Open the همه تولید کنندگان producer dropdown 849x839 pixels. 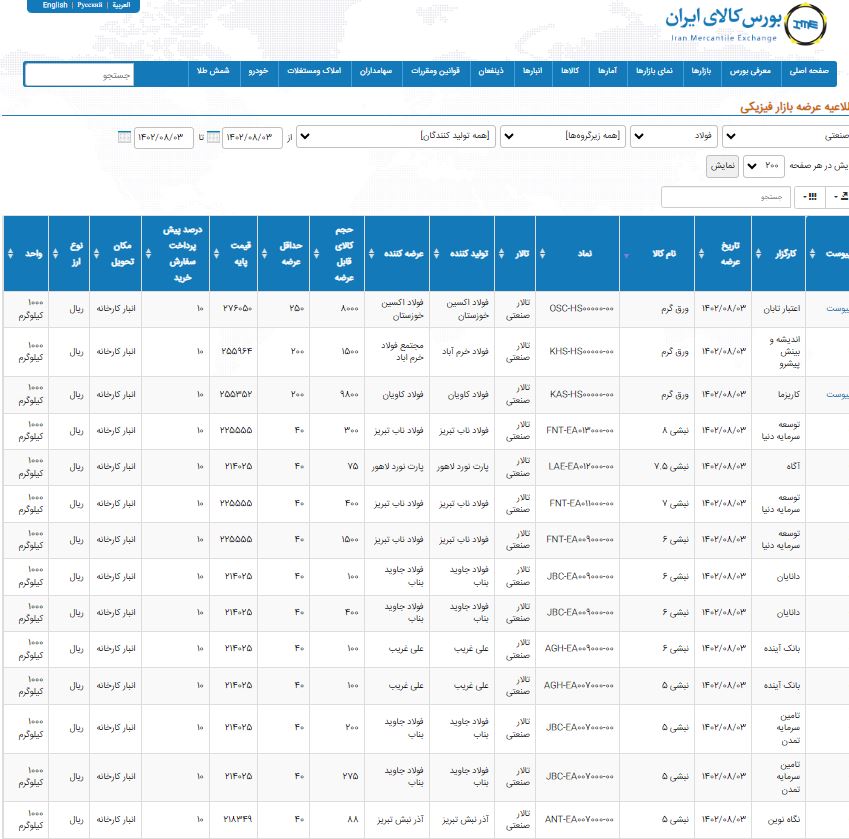coord(396,136)
